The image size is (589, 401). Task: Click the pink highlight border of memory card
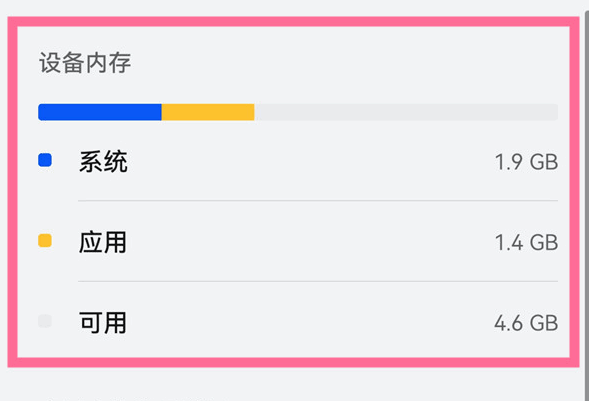293,22
